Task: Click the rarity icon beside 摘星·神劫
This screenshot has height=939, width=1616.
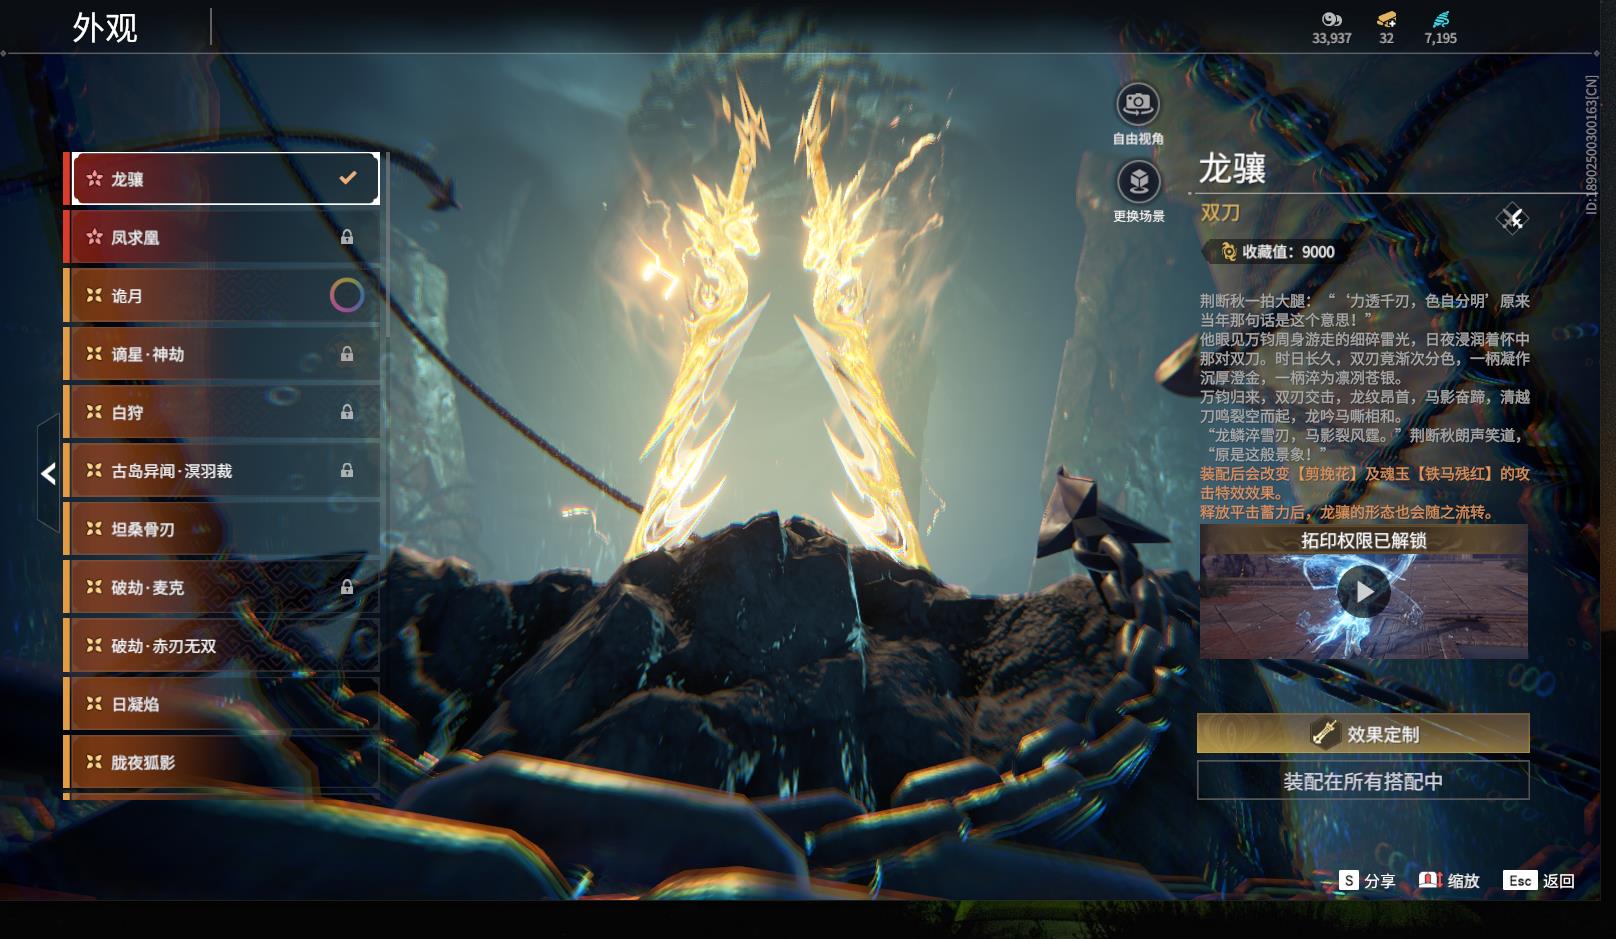Action: click(94, 353)
